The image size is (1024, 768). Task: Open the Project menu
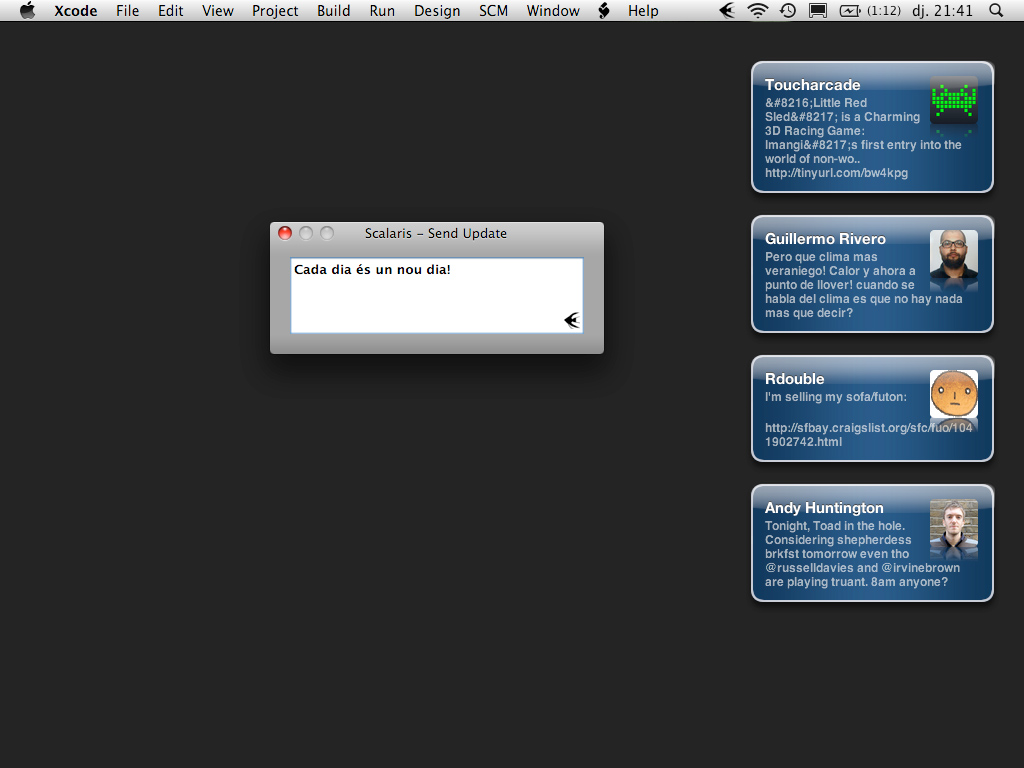275,11
